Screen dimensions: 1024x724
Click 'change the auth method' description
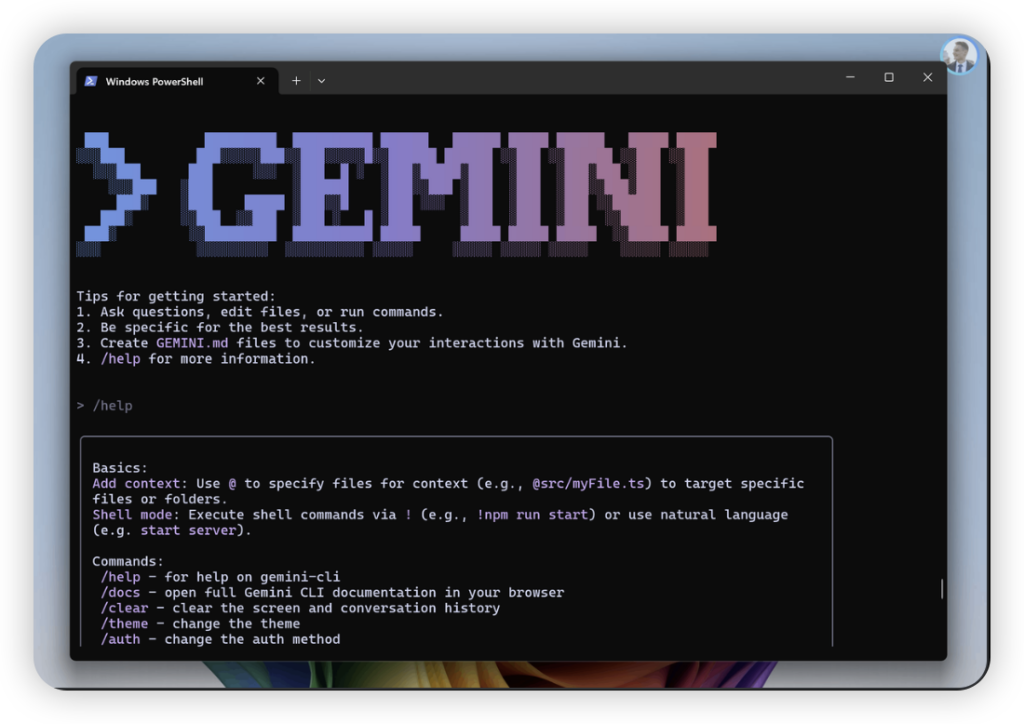(x=252, y=639)
